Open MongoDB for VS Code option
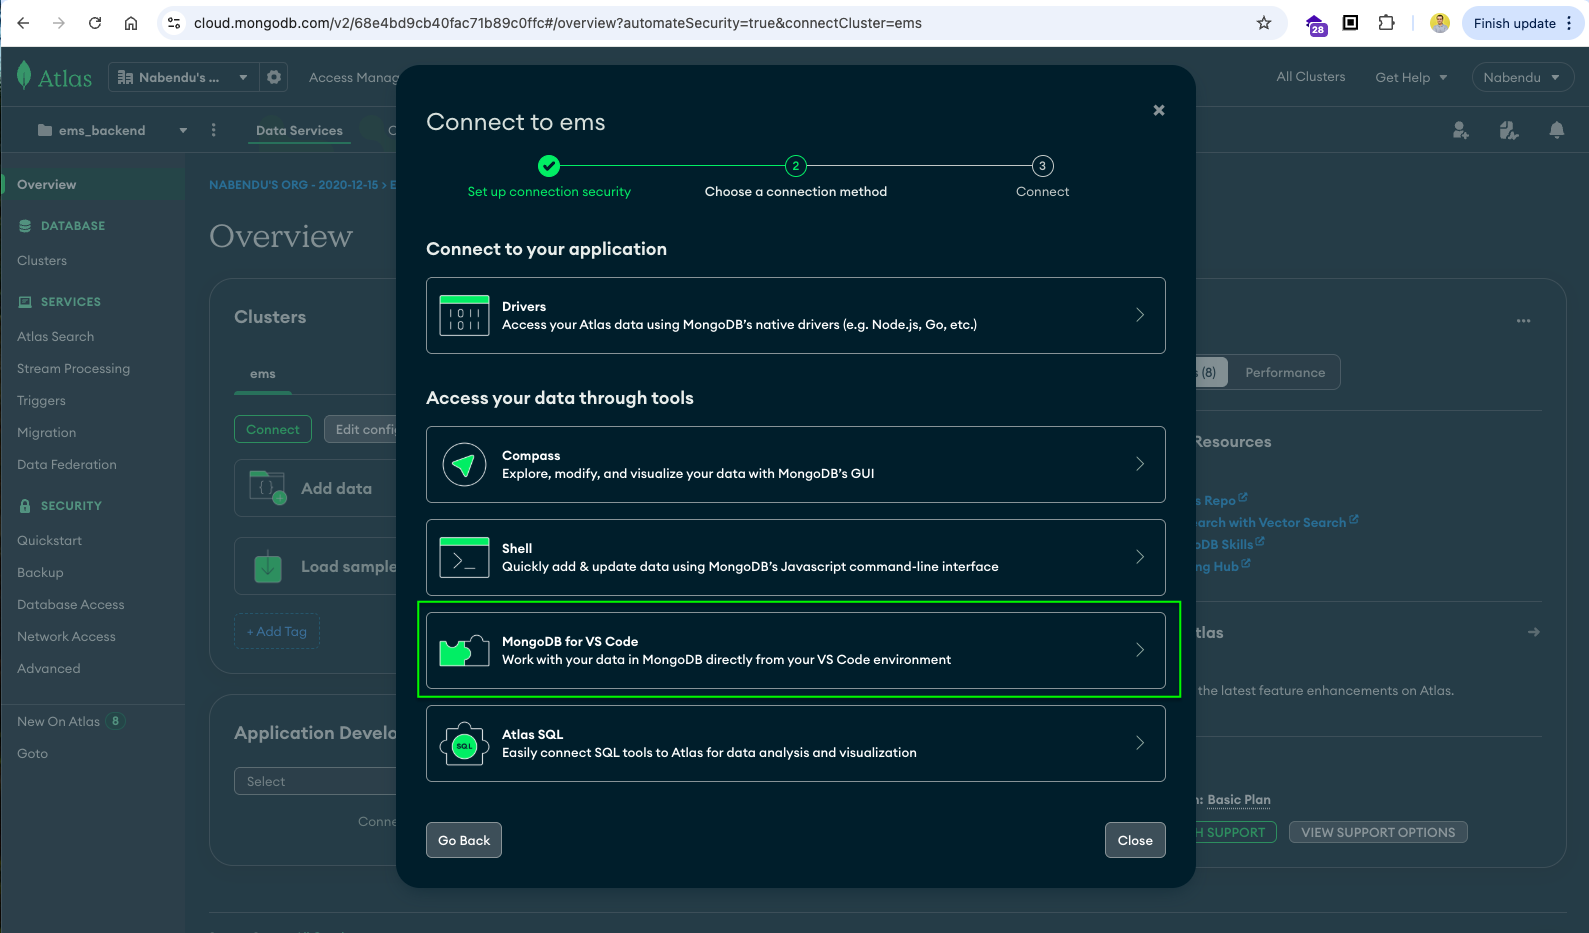This screenshot has width=1589, height=933. click(x=795, y=650)
